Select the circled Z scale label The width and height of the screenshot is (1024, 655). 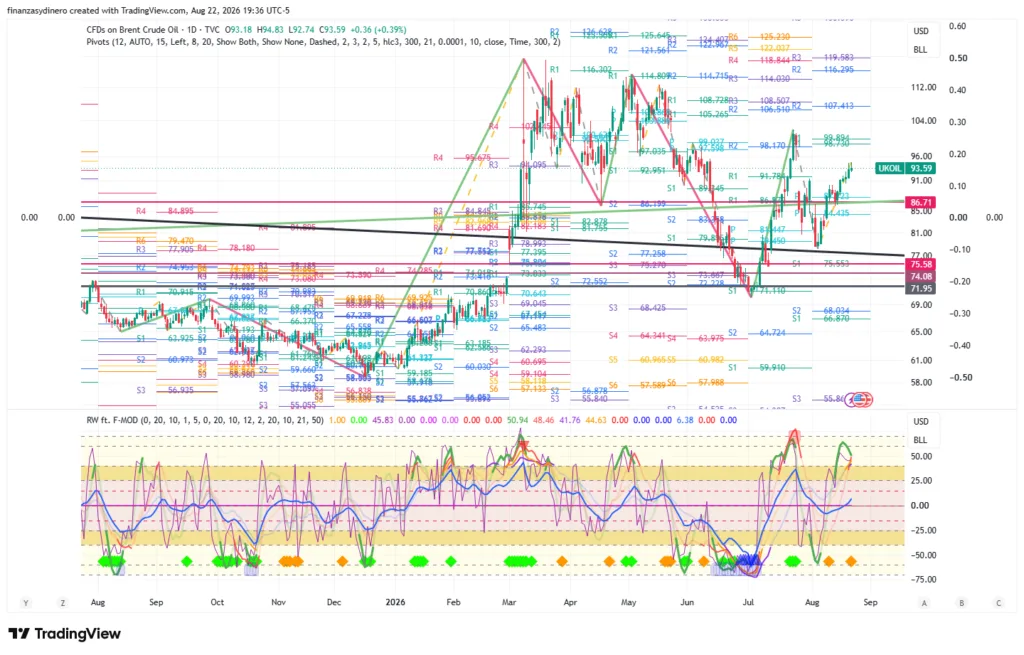tap(63, 603)
